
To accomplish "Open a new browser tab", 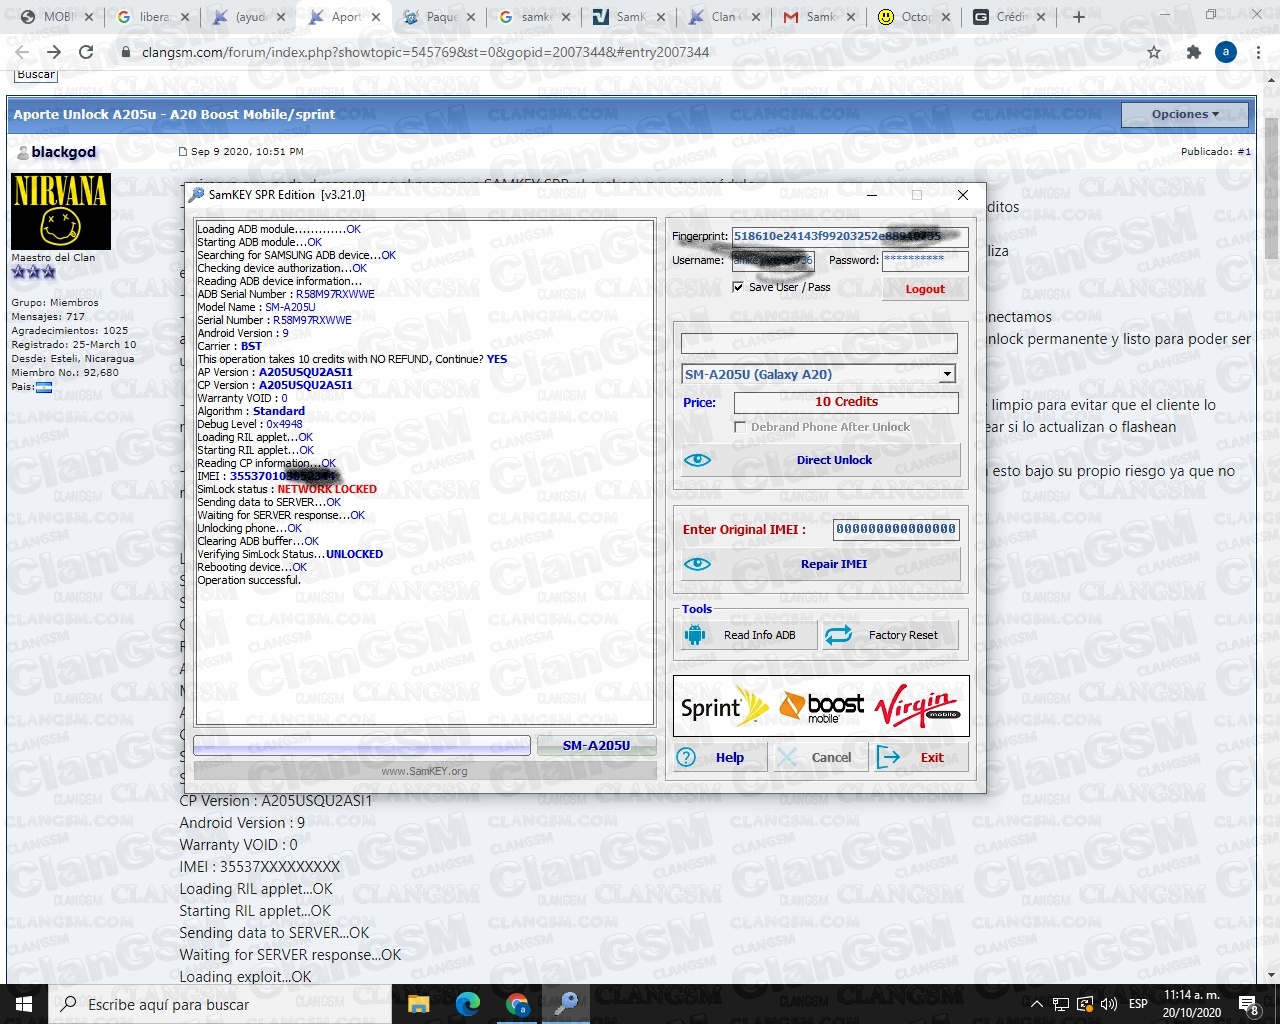I will coord(1079,17).
